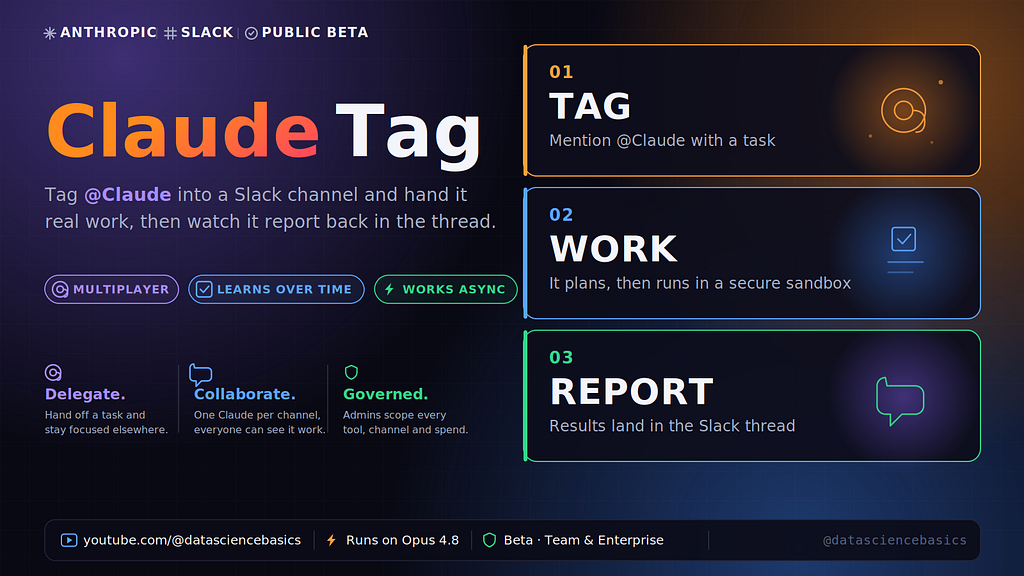Click 'Mention @Claude with a task' text

[x=662, y=140]
